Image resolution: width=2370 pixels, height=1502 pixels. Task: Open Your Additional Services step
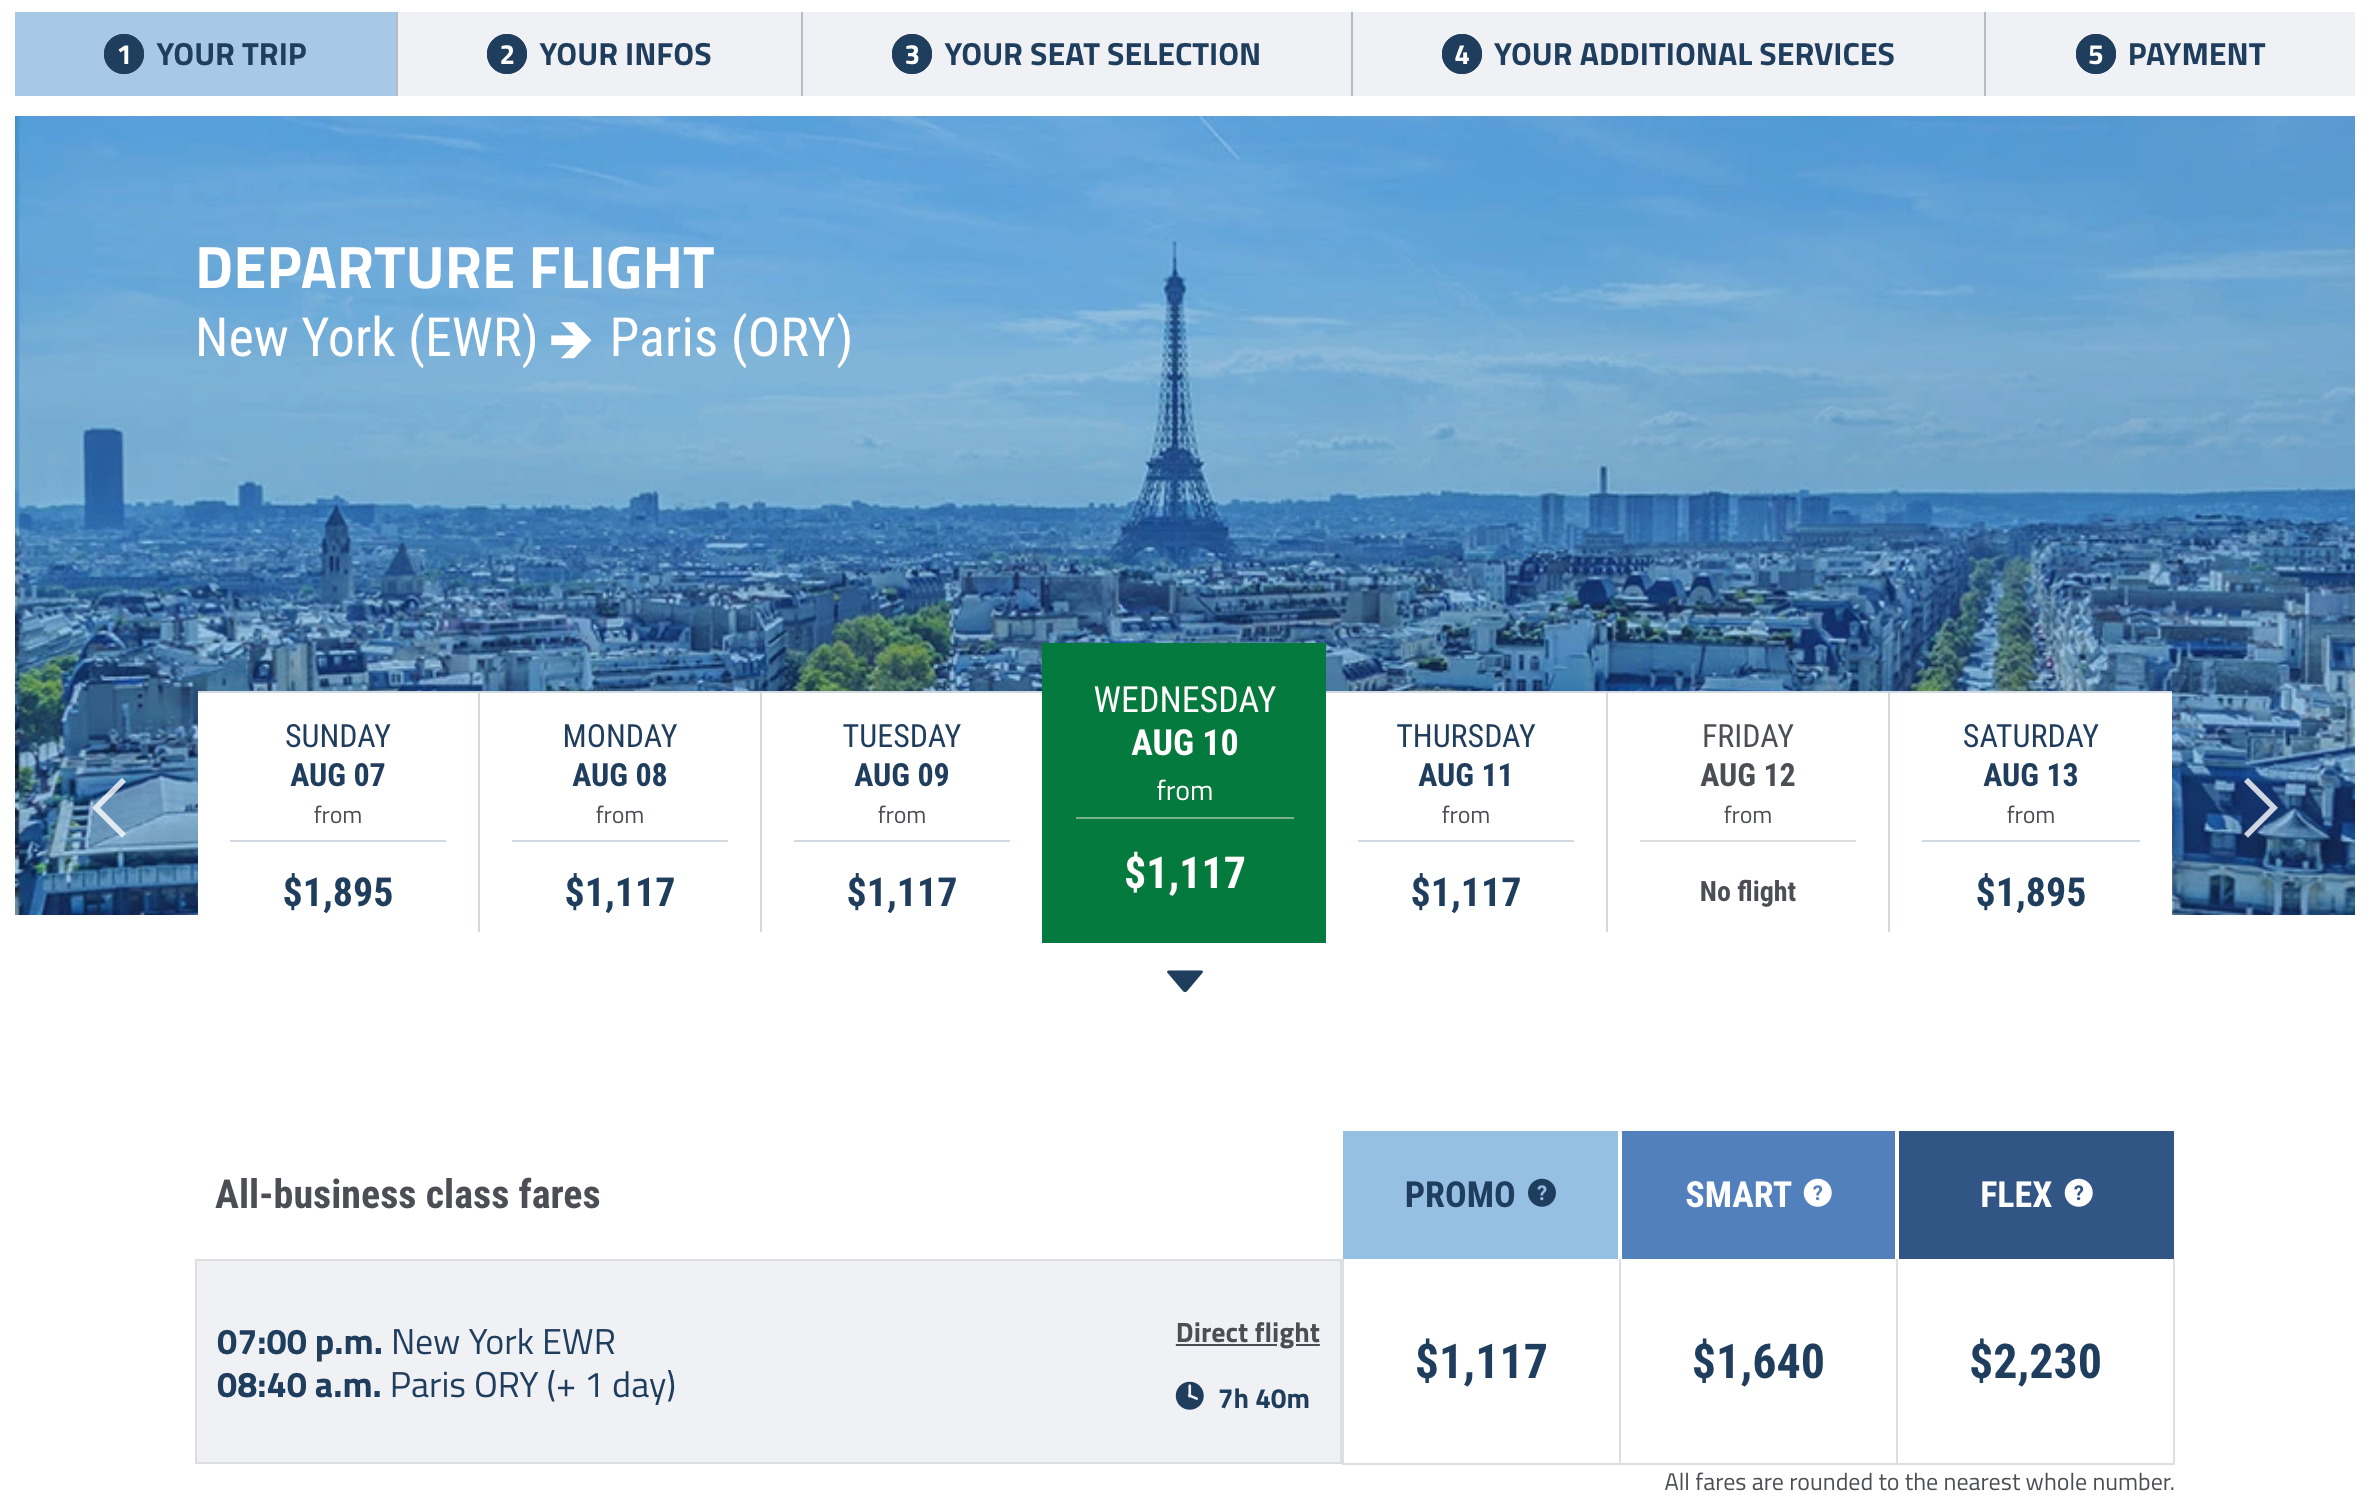click(x=1667, y=54)
